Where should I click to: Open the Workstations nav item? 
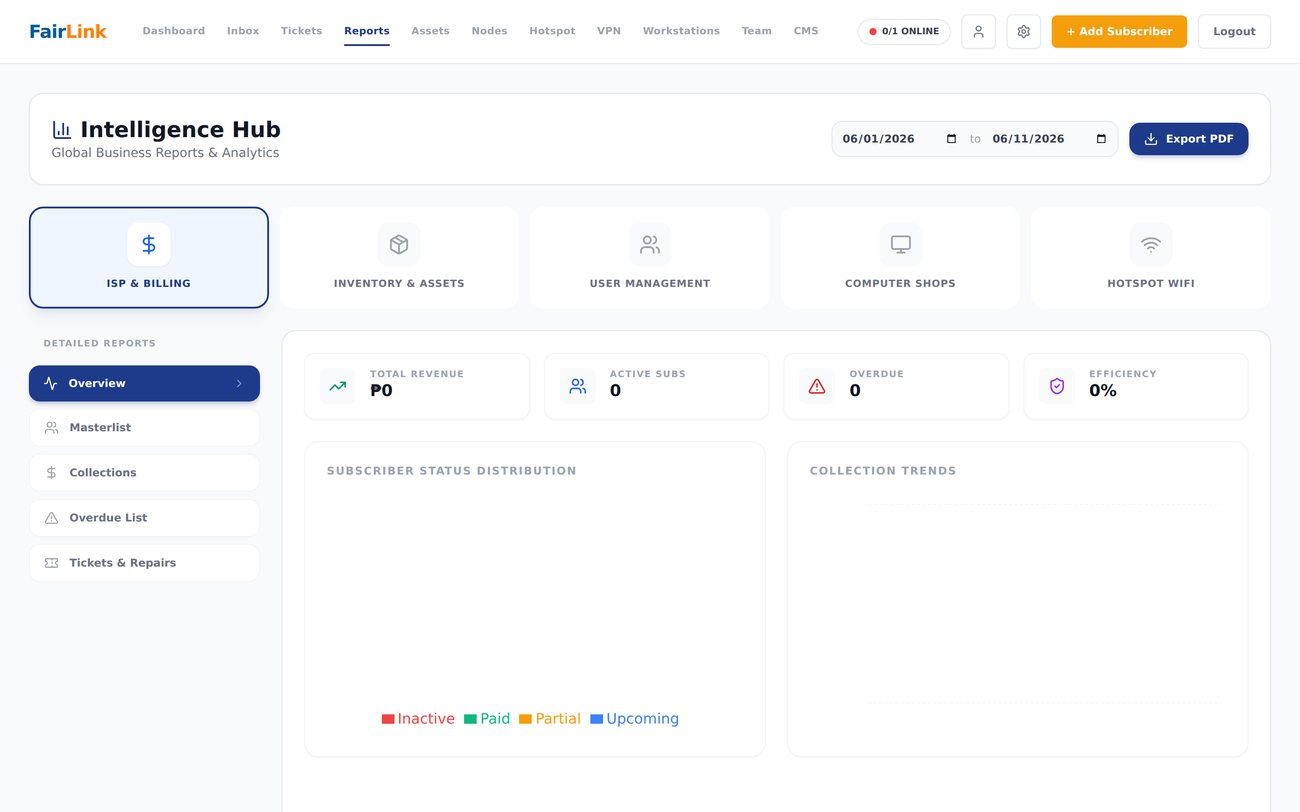click(681, 31)
